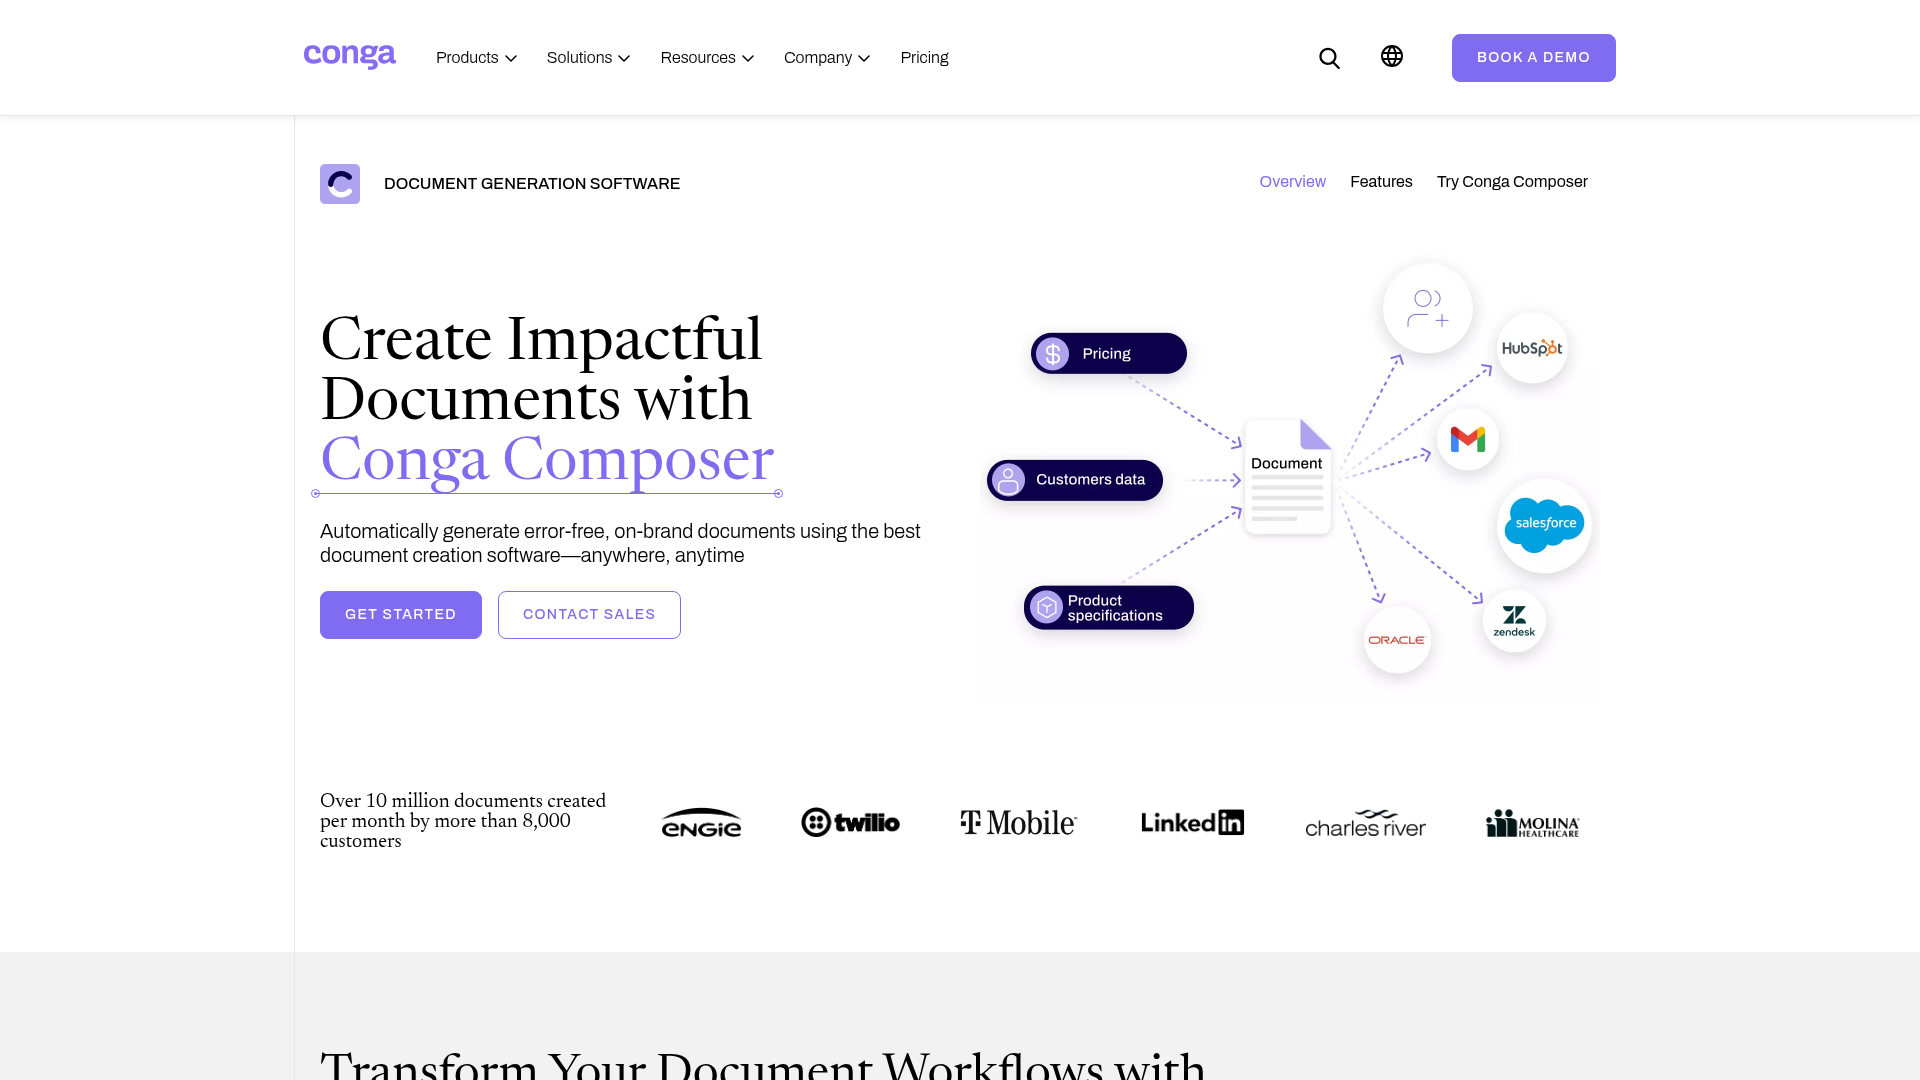This screenshot has width=1920, height=1080.
Task: Open the Try Conga Composer link
Action: [1511, 182]
